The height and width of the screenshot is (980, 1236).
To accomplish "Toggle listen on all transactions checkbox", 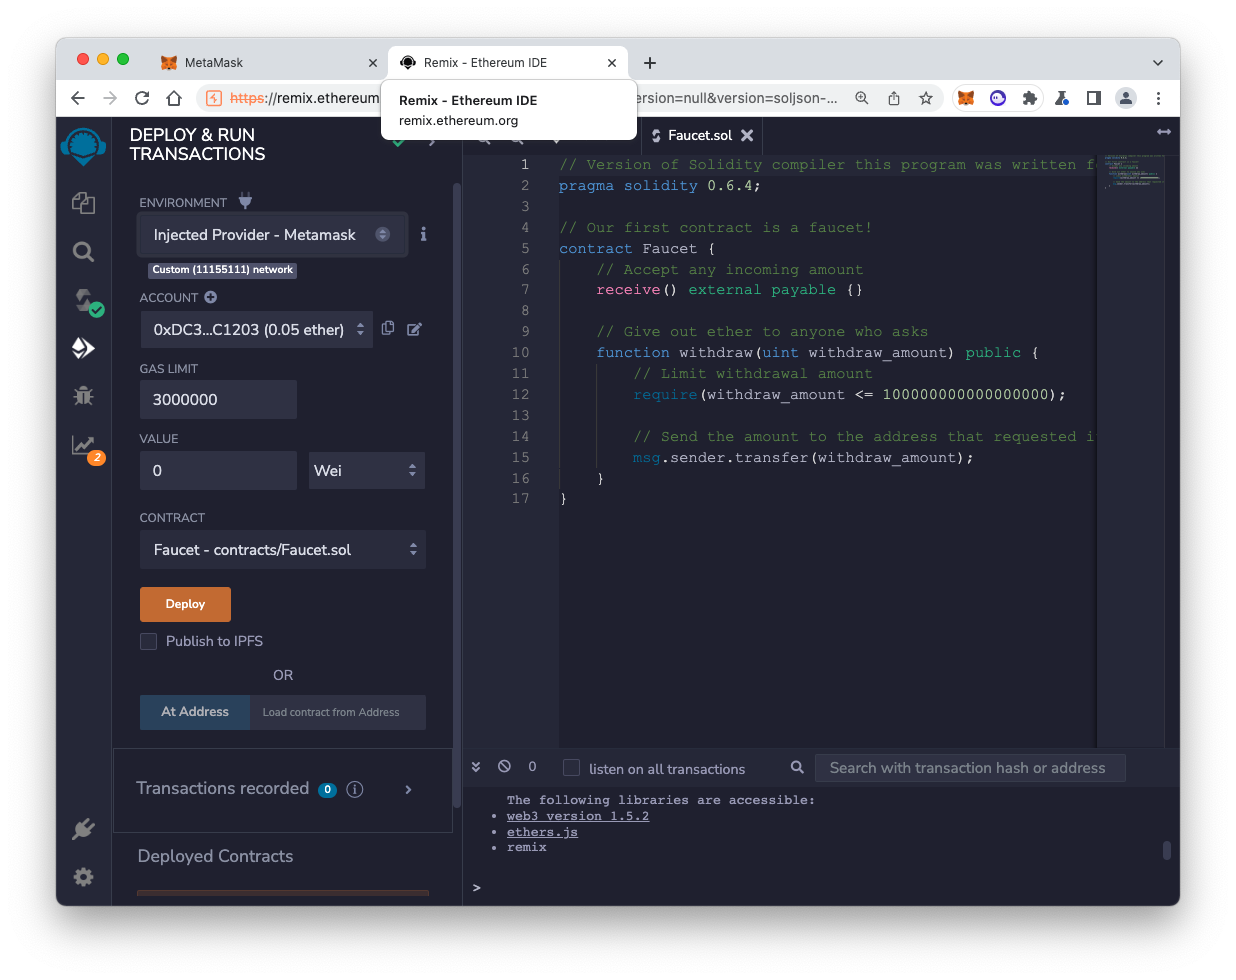I will 572,768.
